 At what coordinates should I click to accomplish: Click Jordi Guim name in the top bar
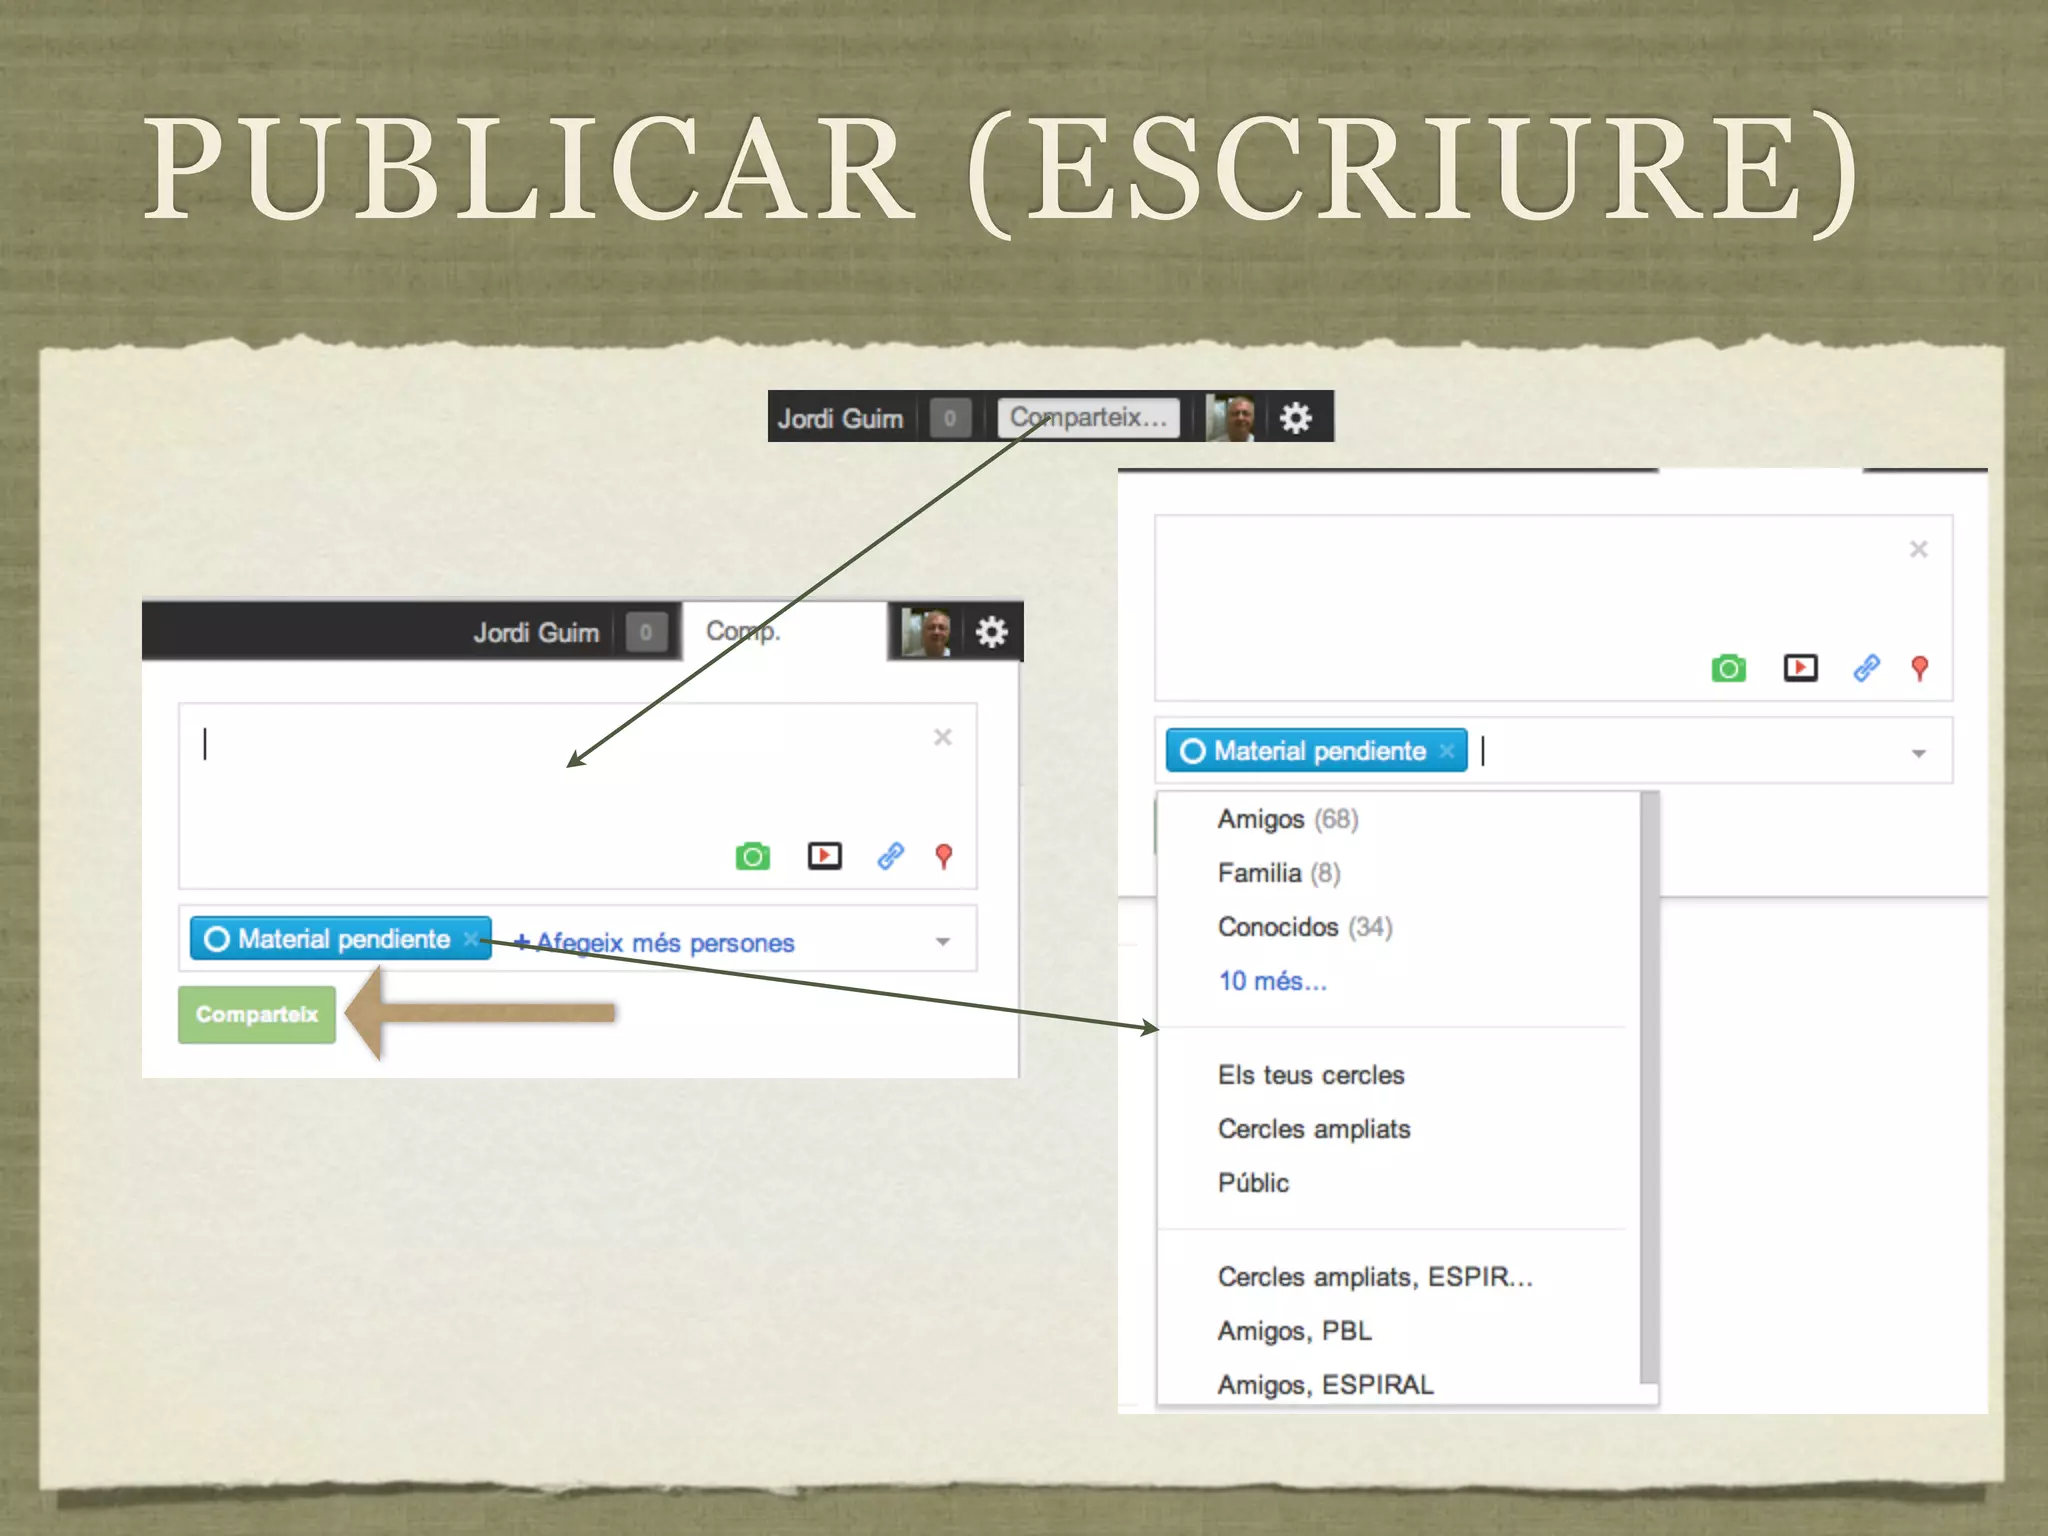click(x=840, y=418)
